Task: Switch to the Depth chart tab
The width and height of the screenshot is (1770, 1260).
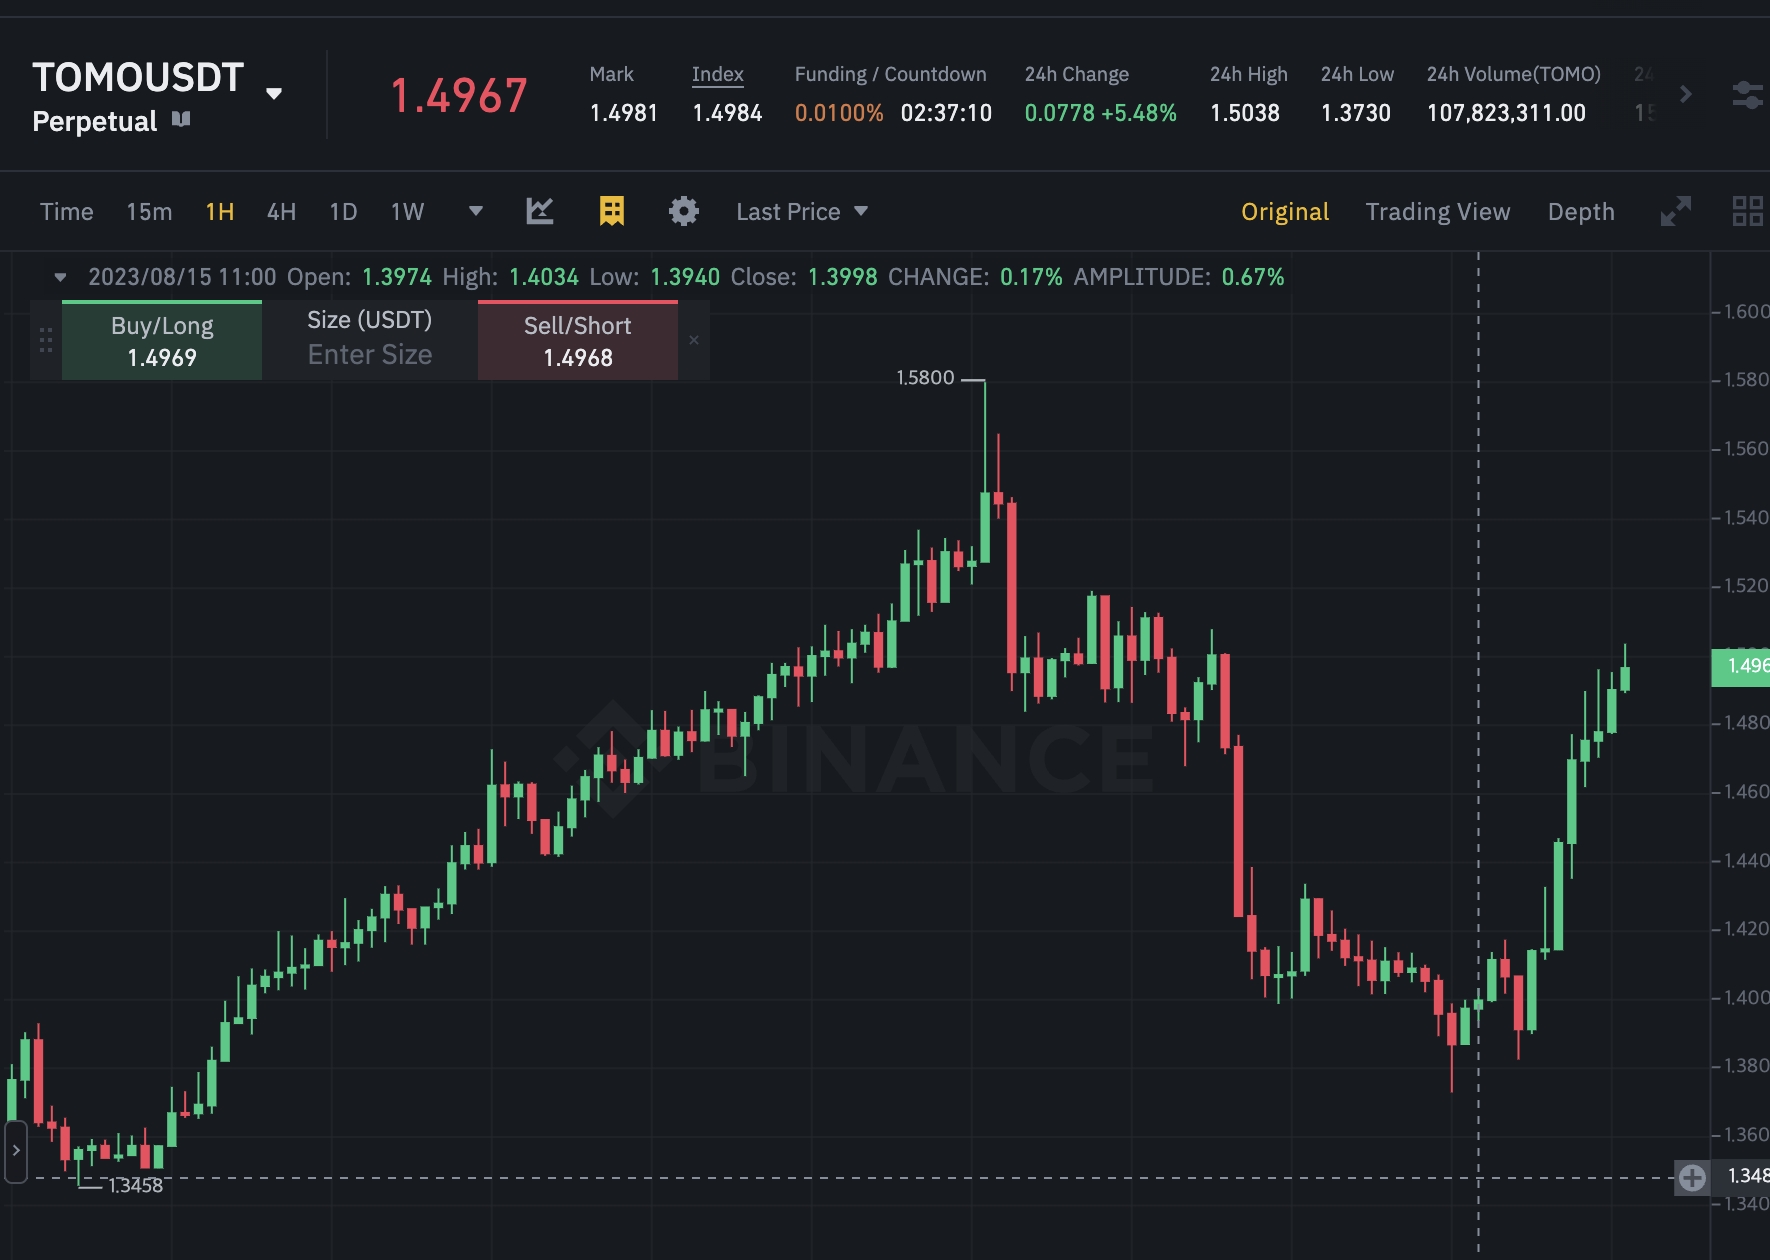Action: tap(1580, 212)
